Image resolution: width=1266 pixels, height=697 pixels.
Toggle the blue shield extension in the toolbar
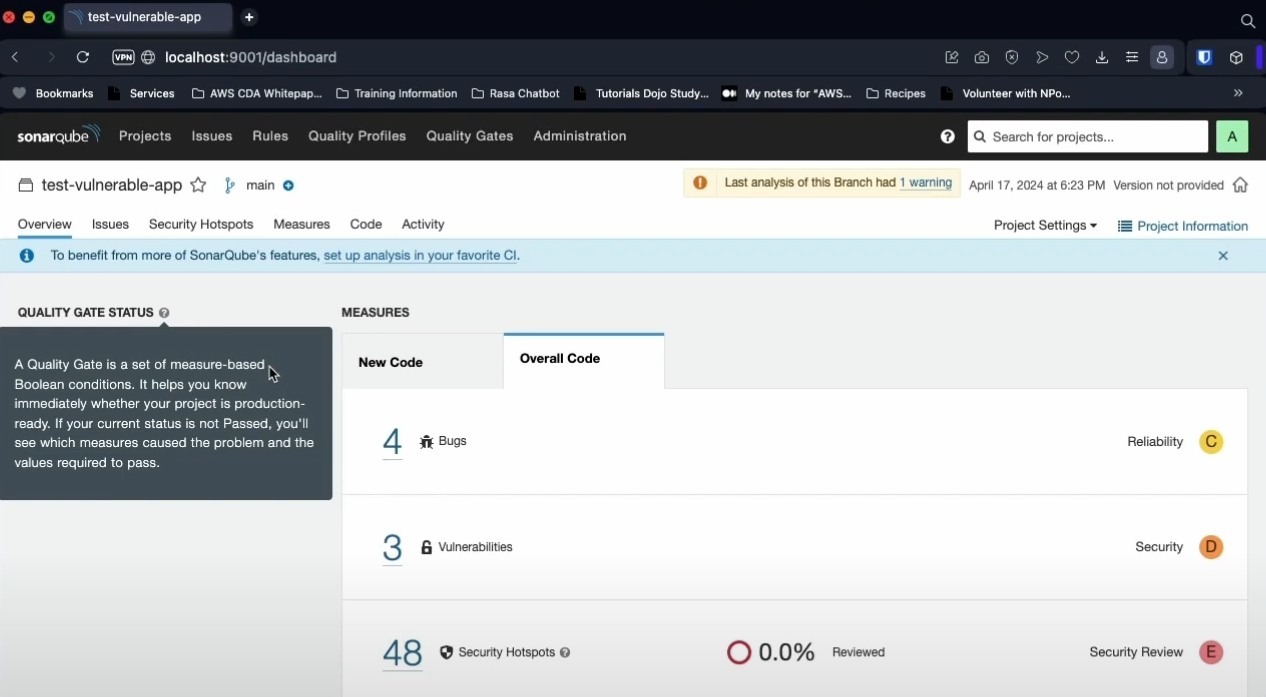(1203, 57)
